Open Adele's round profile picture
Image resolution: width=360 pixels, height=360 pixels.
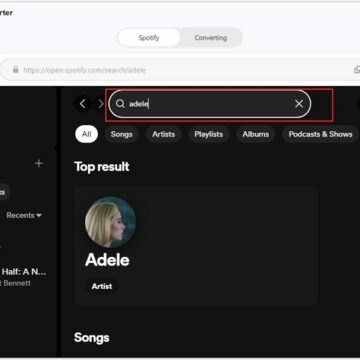[110, 222]
